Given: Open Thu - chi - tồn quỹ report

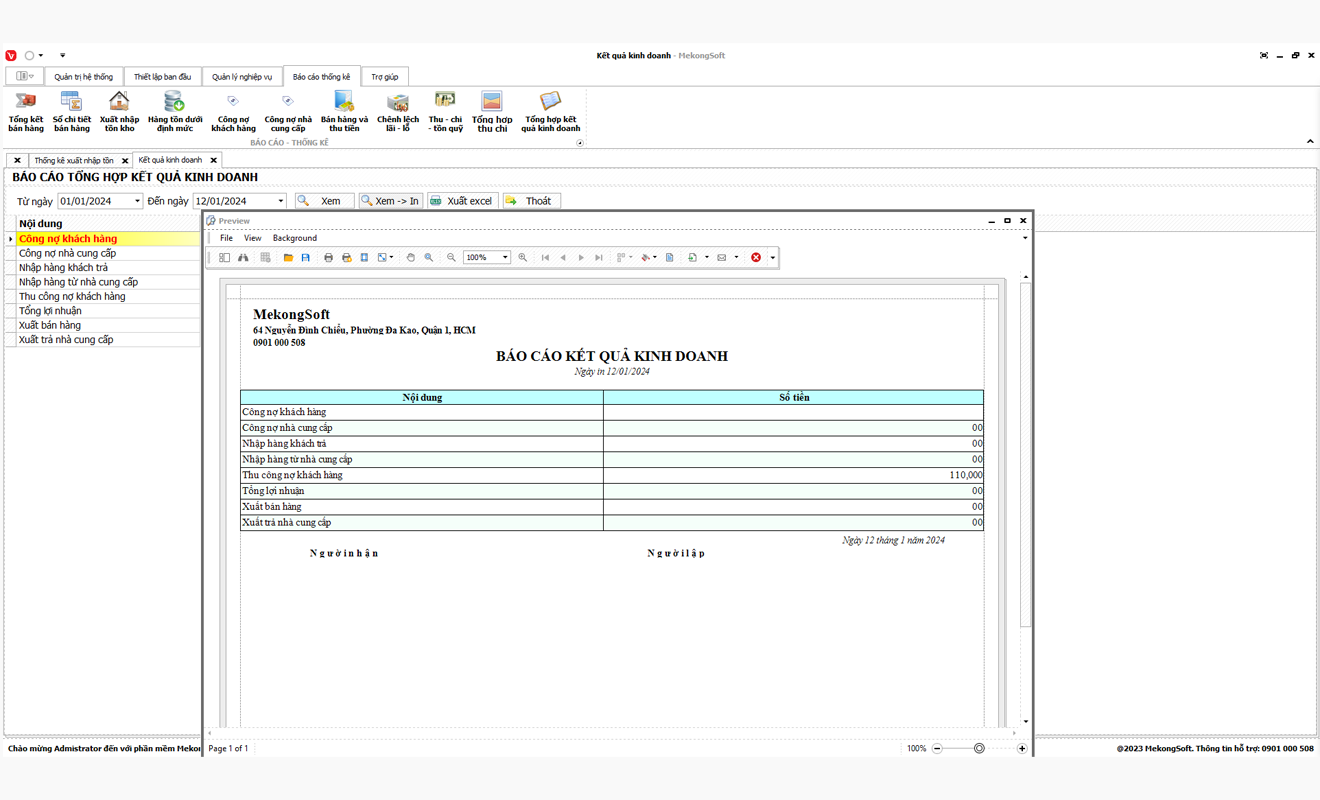Looking at the screenshot, I should point(445,111).
